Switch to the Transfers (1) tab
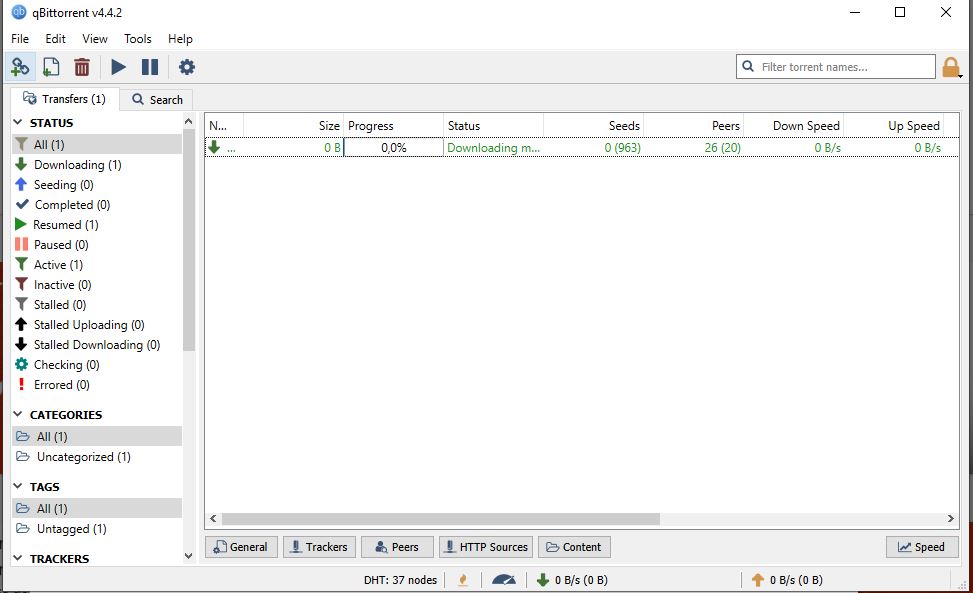Image resolution: width=973 pixels, height=593 pixels. pyautogui.click(x=65, y=99)
